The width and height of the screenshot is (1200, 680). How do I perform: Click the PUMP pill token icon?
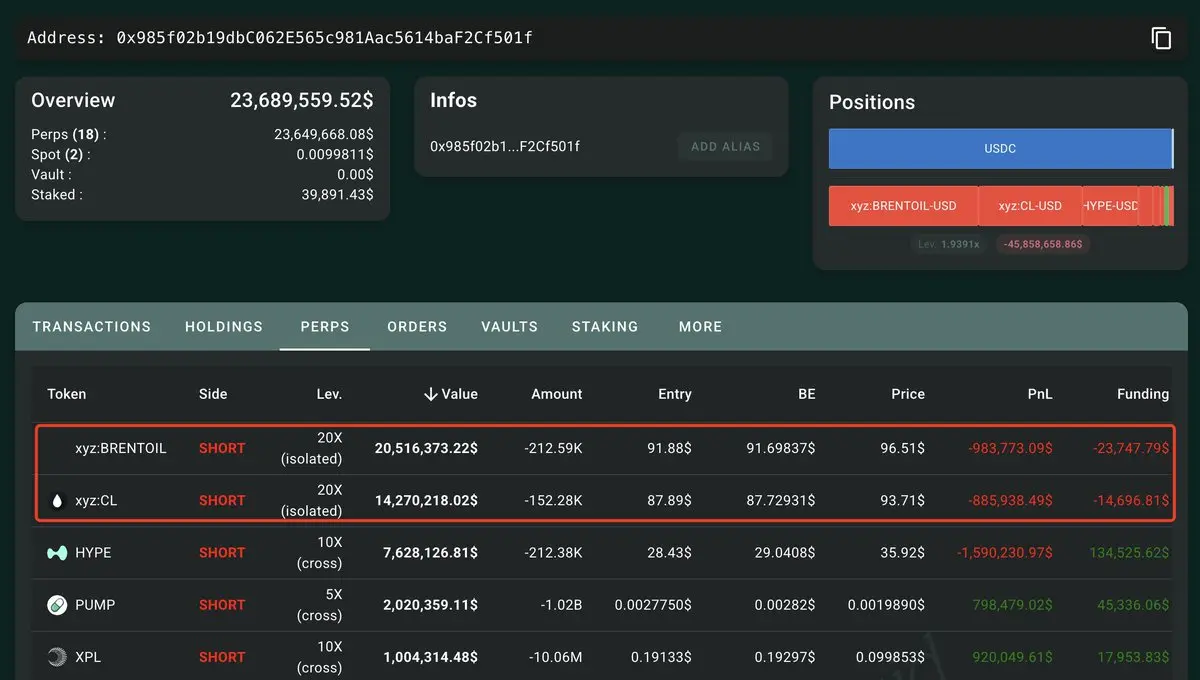pyautogui.click(x=57, y=605)
